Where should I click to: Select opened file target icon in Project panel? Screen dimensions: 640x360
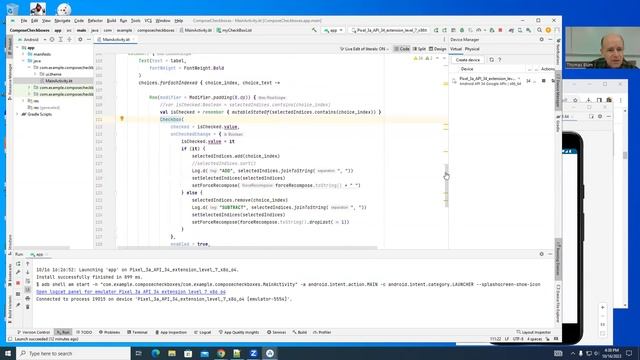(52, 40)
